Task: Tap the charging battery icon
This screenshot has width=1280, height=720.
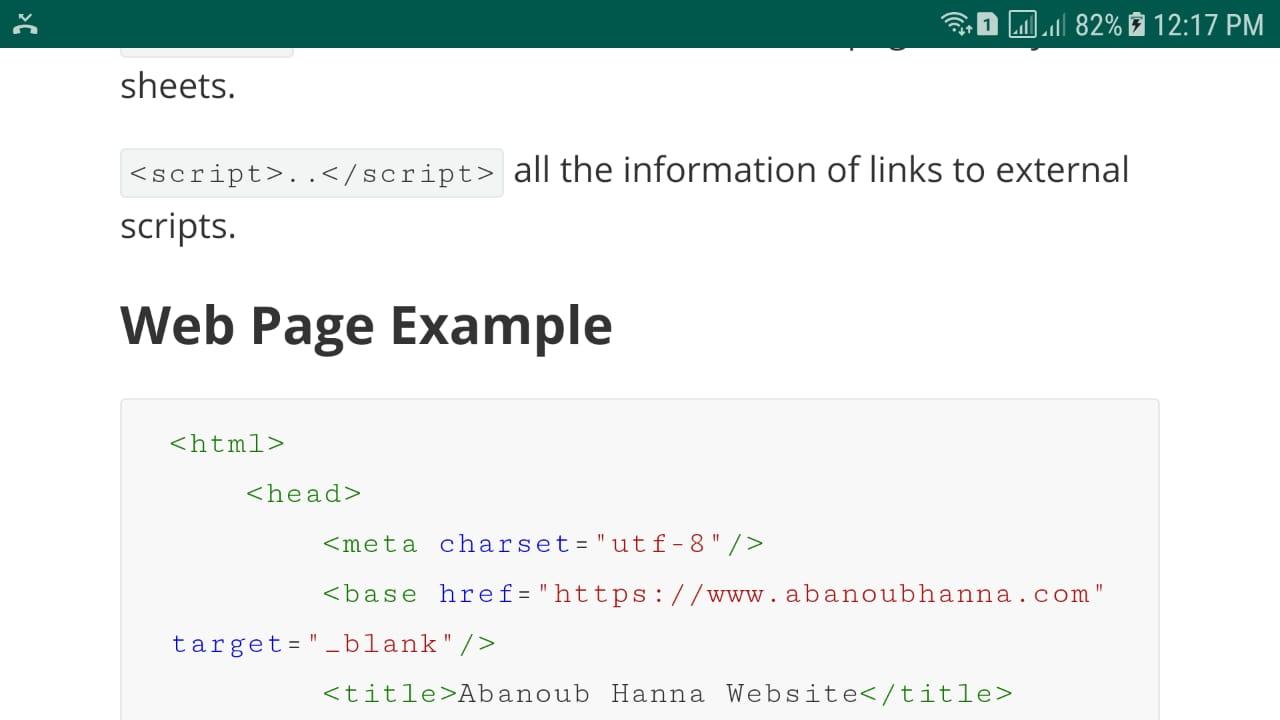Action: tap(1136, 24)
